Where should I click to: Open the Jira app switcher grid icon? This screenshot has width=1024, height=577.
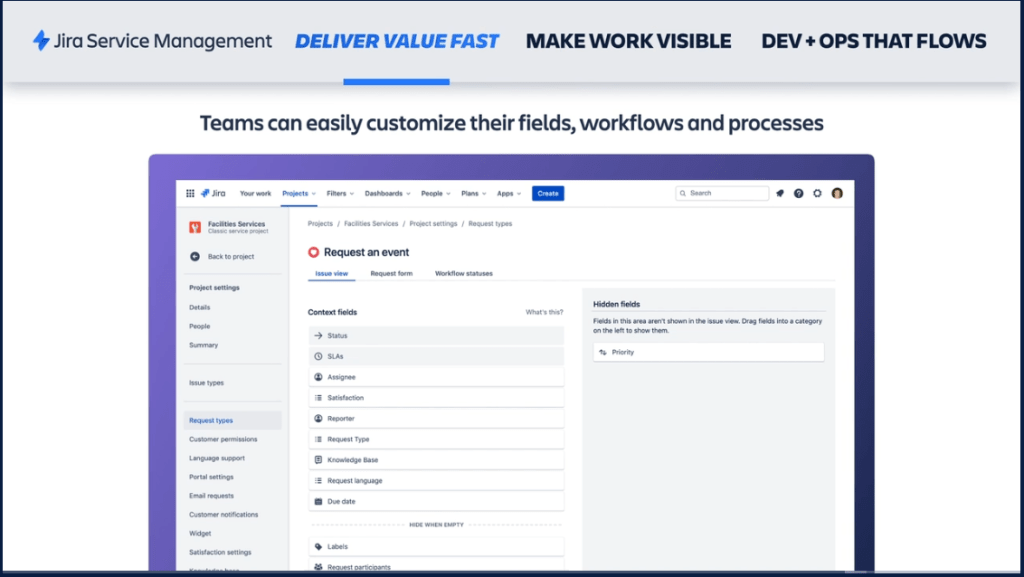coord(190,193)
